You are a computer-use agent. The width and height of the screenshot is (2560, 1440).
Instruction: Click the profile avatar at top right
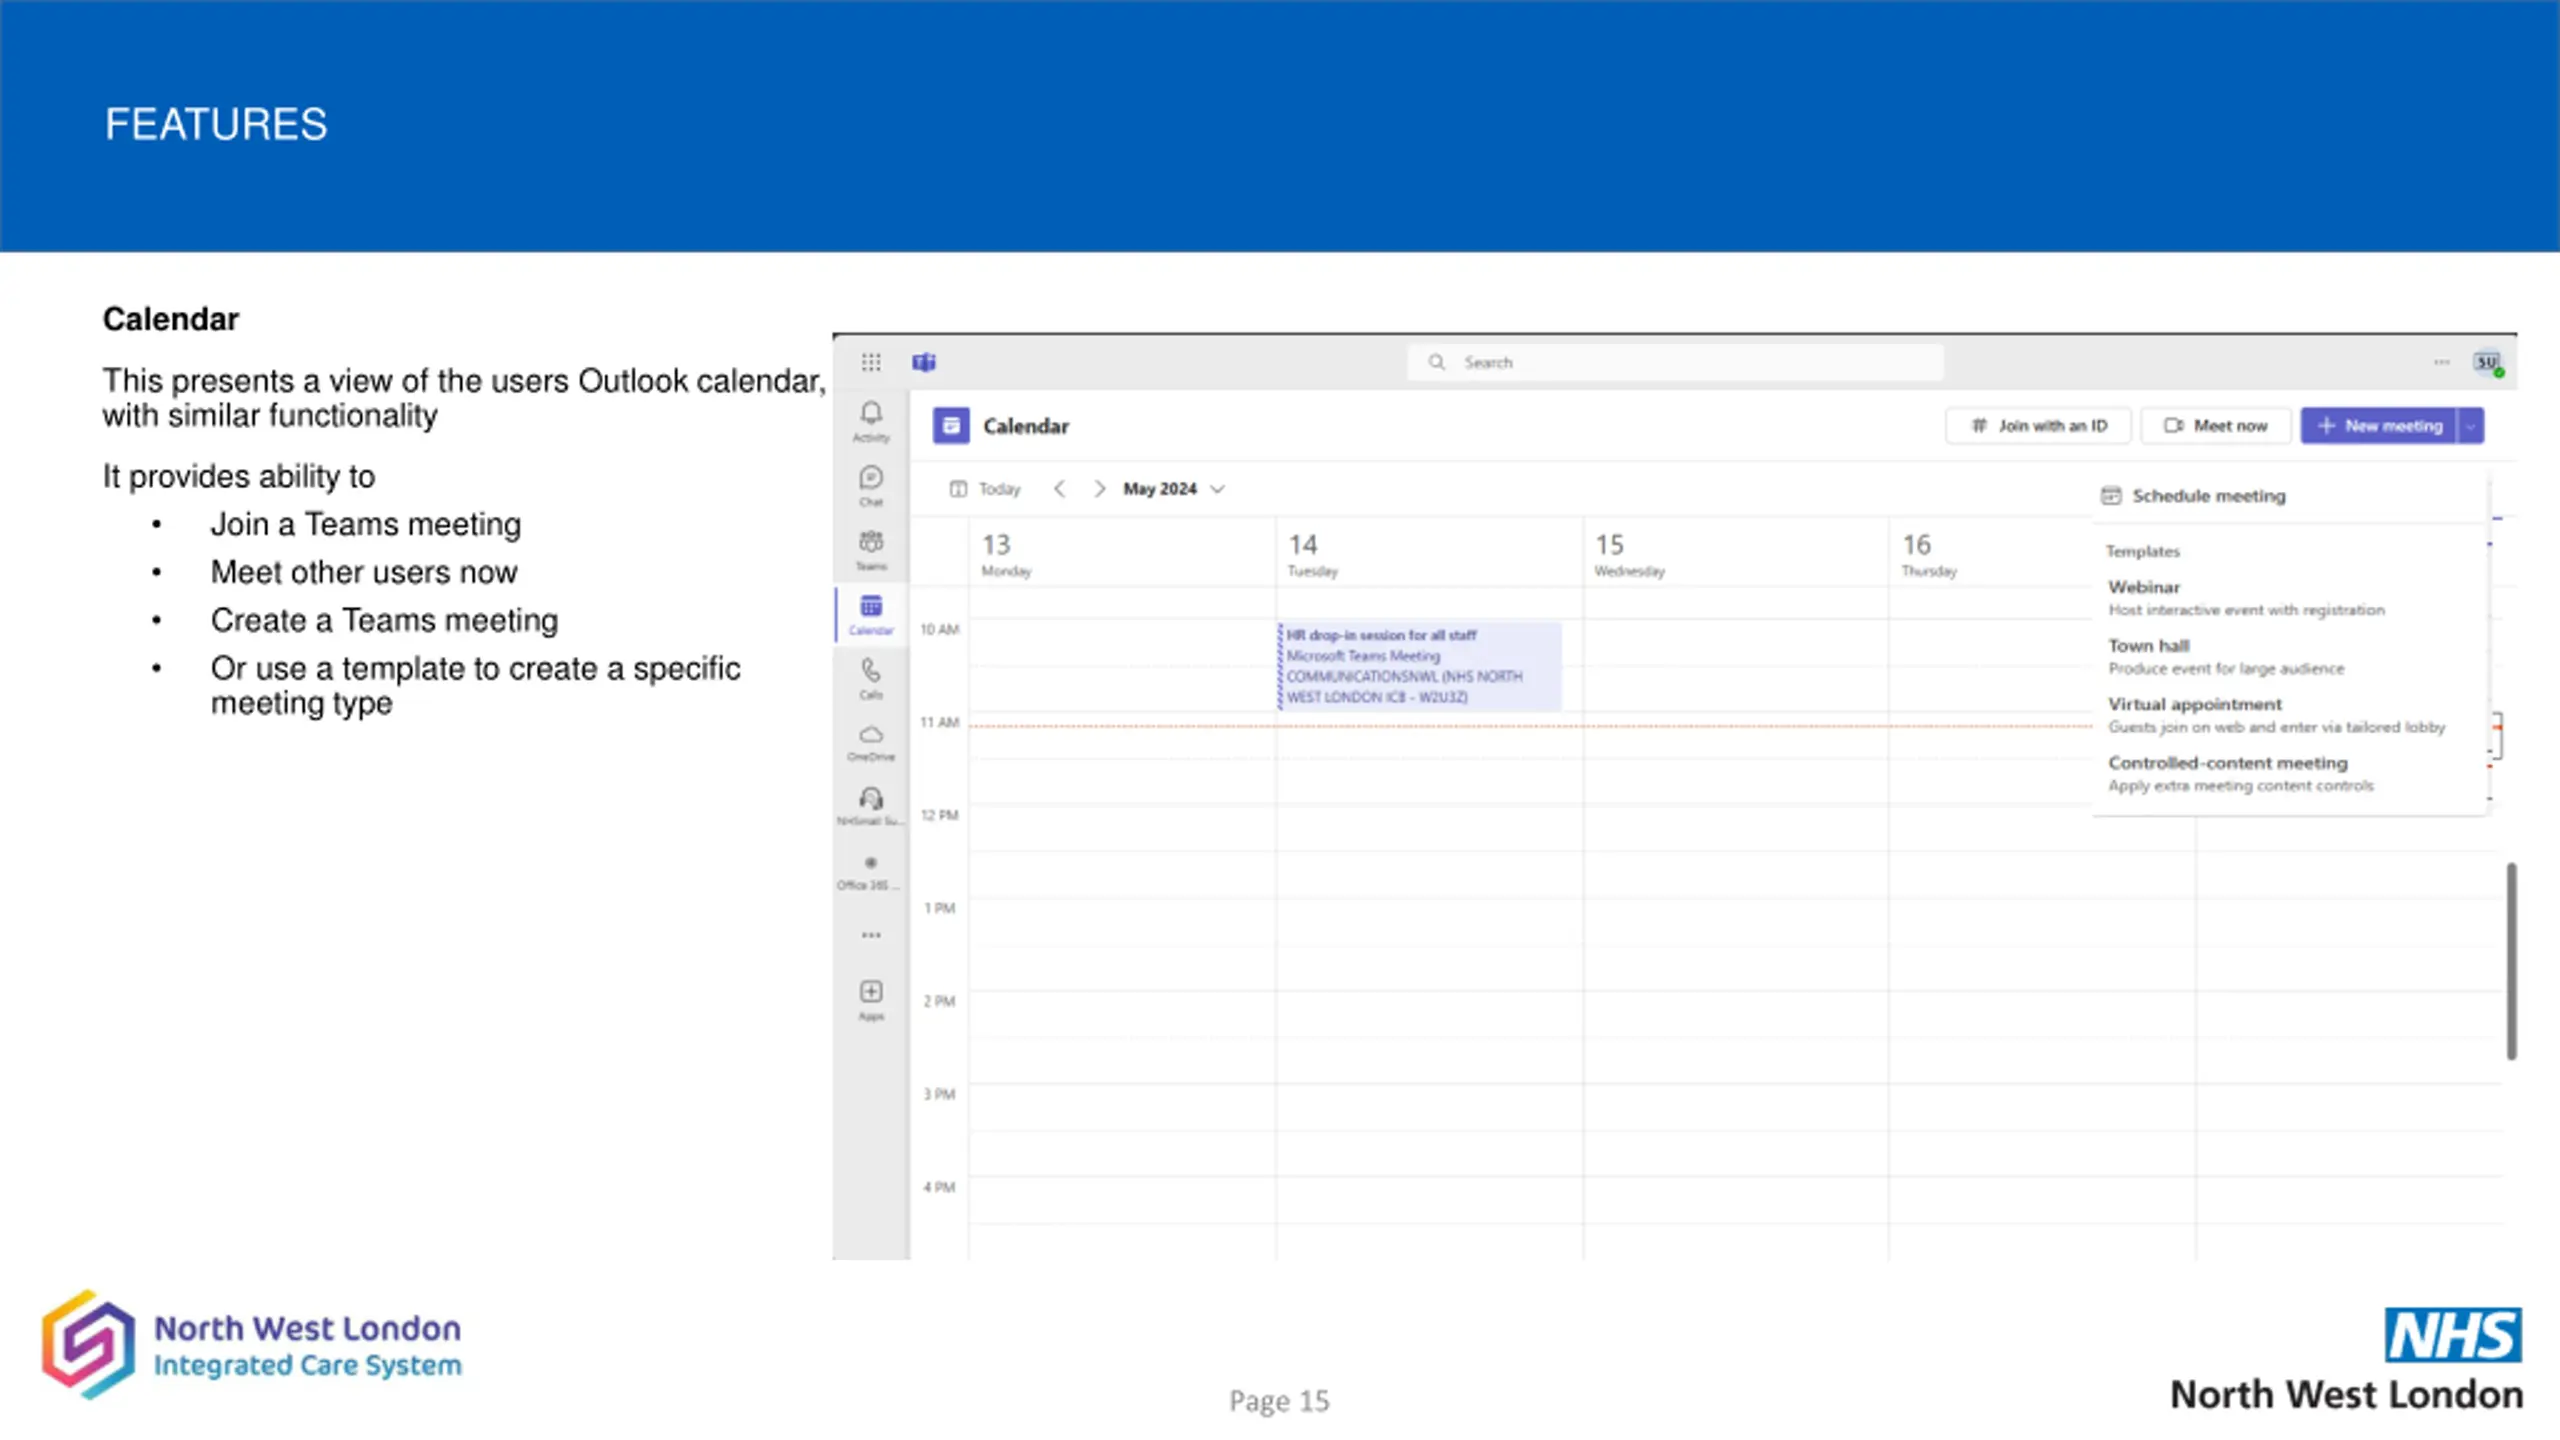pyautogui.click(x=2488, y=363)
